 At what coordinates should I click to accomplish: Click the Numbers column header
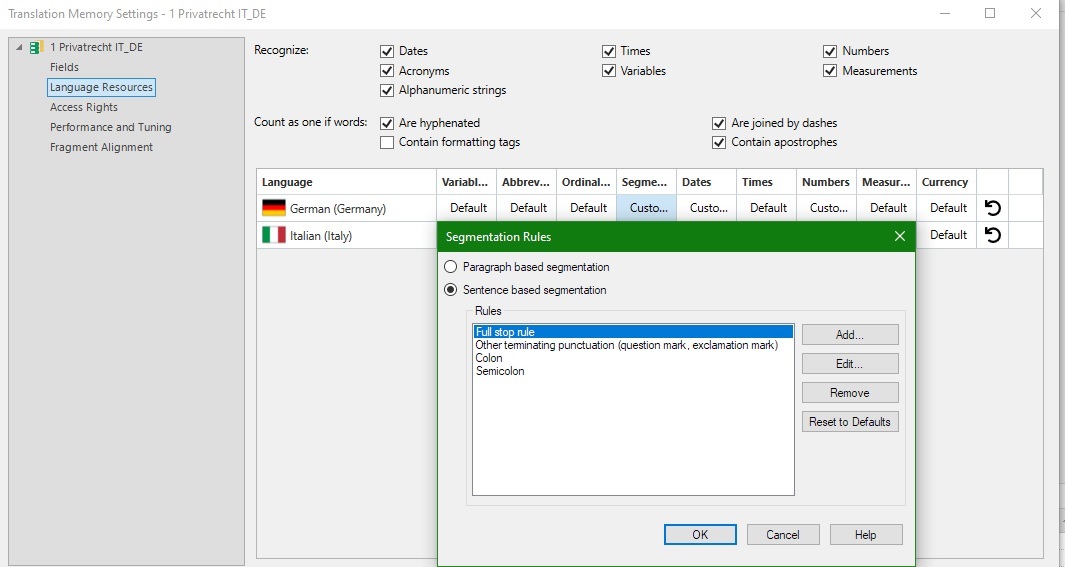(826, 182)
